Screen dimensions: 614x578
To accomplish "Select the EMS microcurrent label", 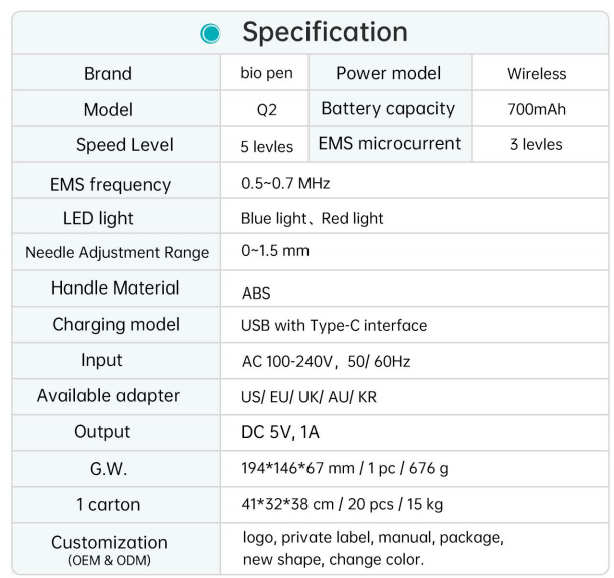I will [389, 144].
